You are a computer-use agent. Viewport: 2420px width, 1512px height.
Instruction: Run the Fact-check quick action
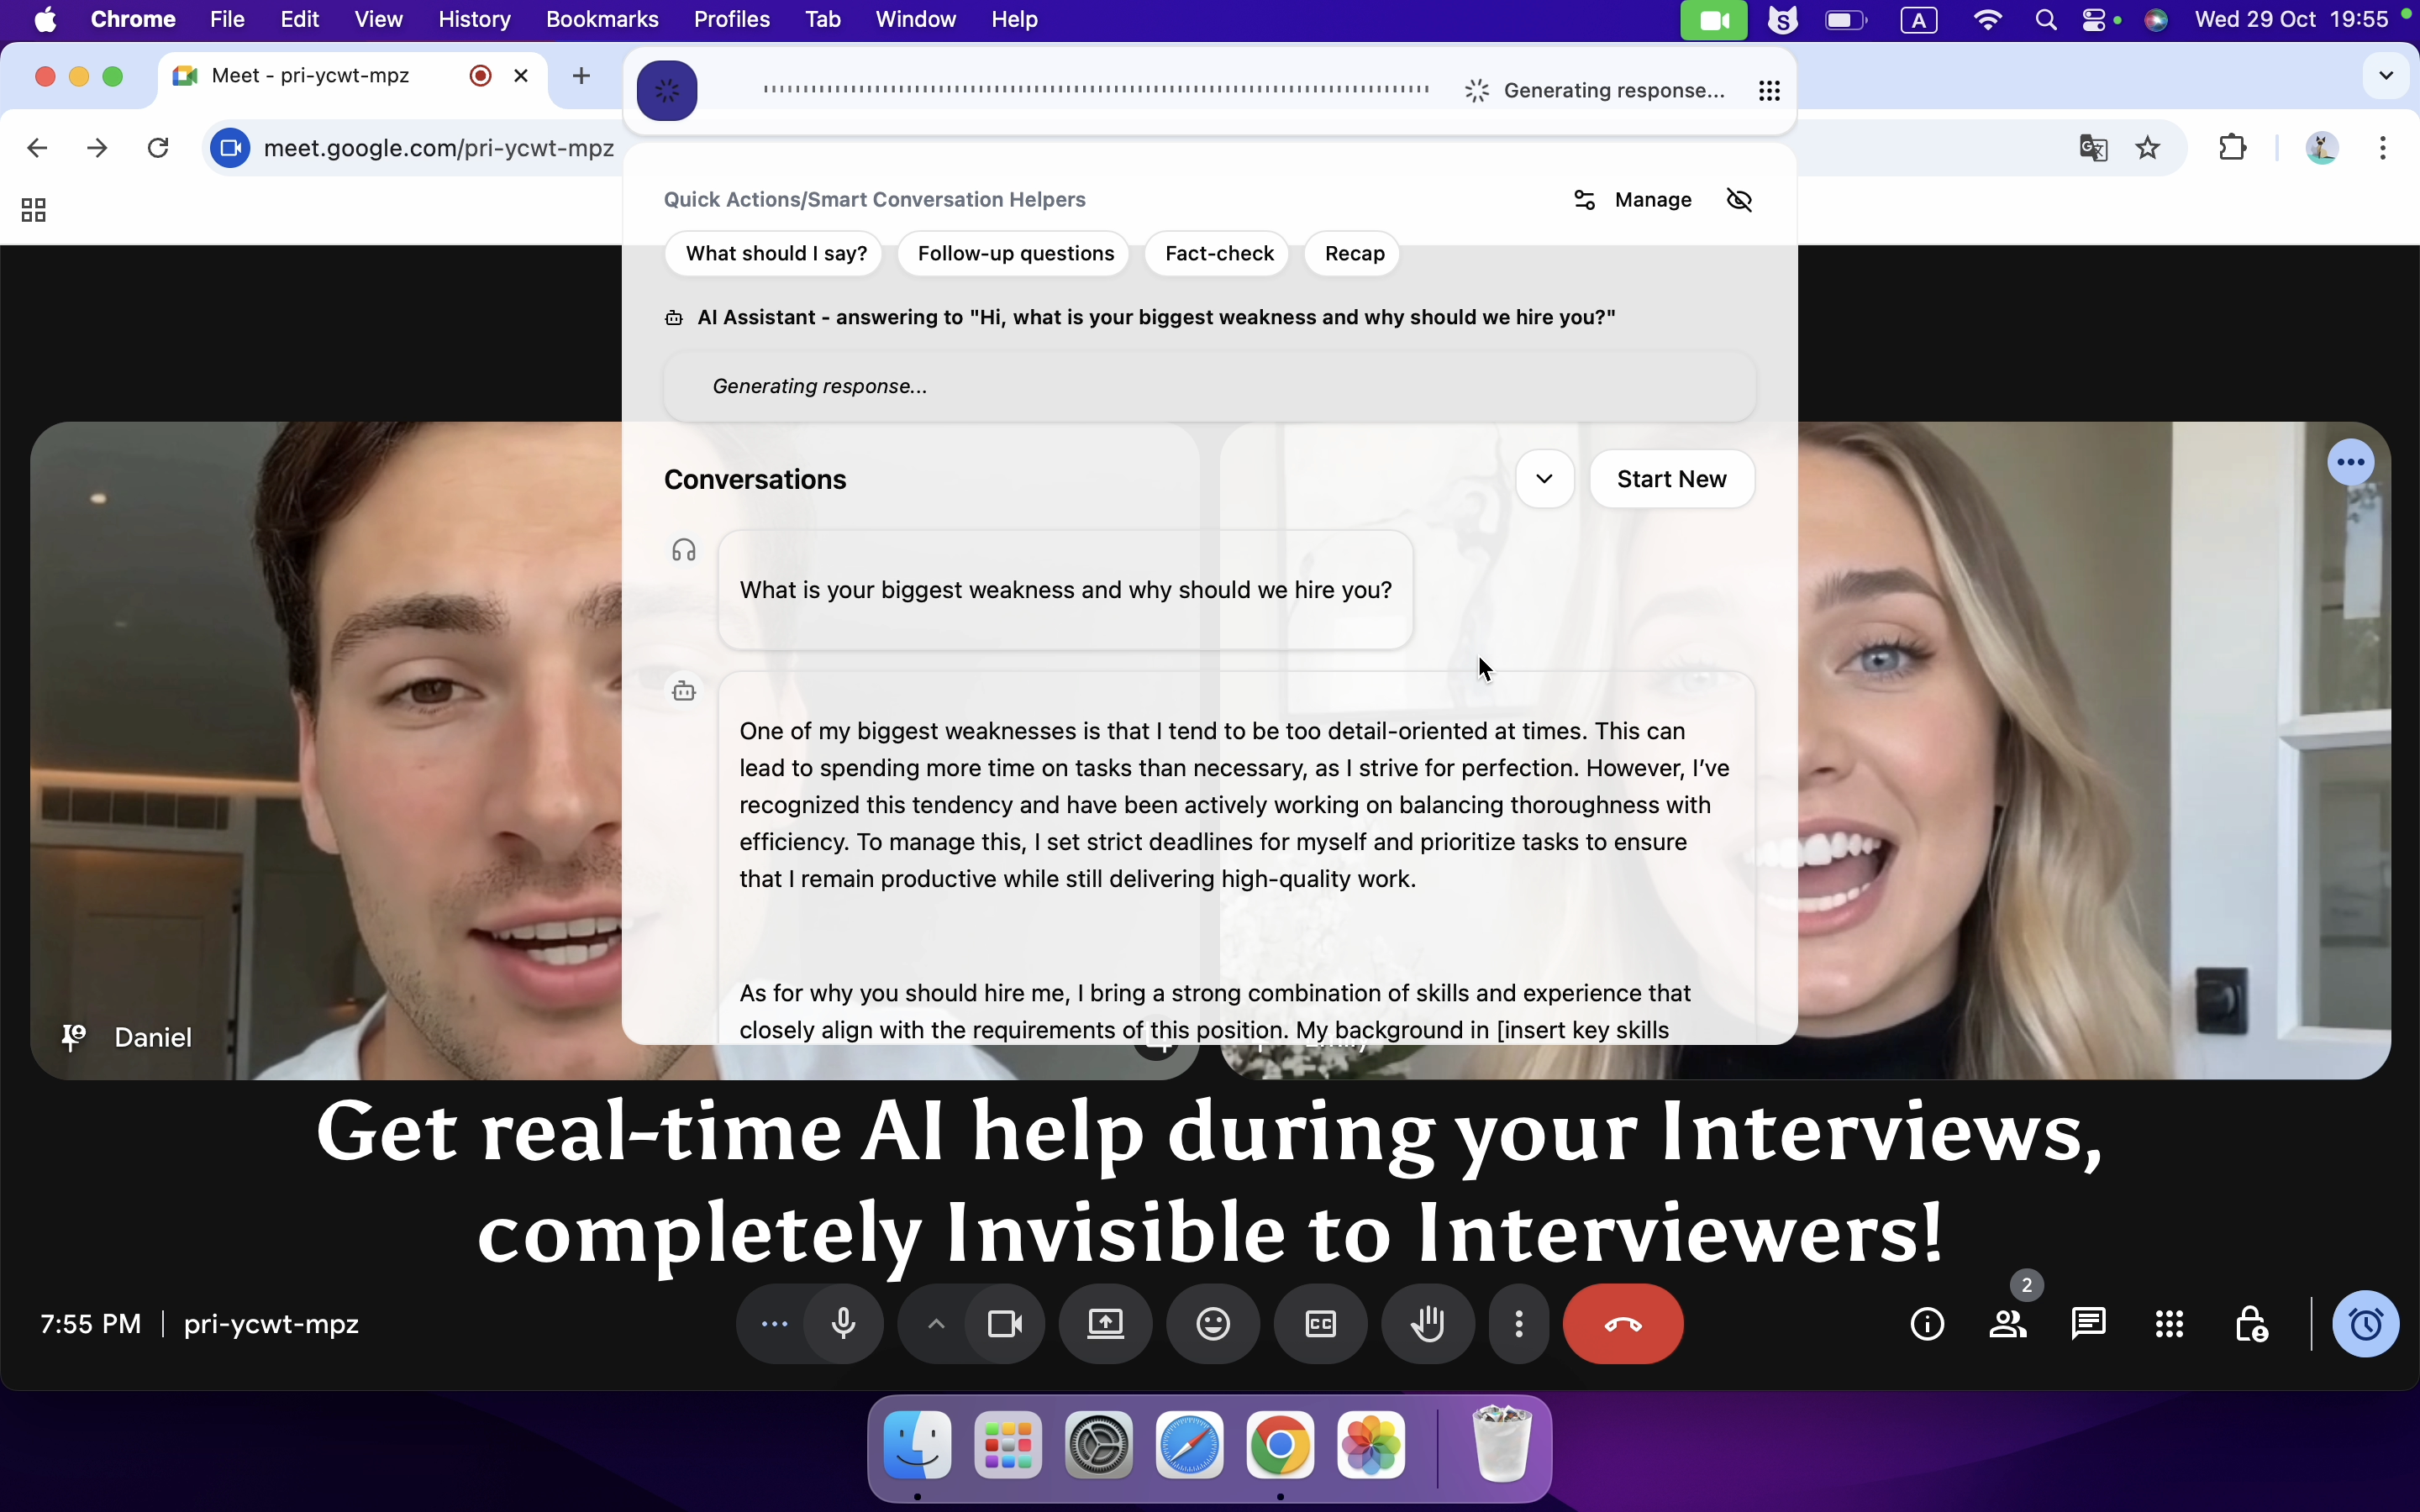click(1217, 253)
